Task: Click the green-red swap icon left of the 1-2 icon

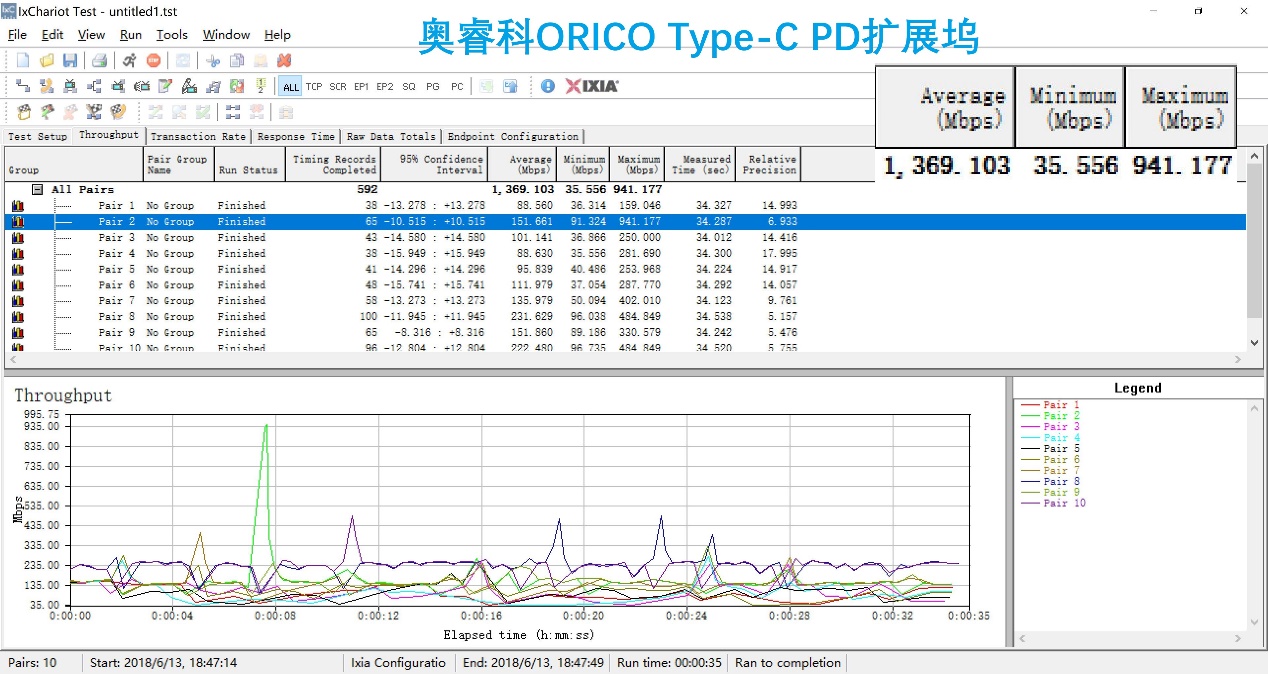Action: (x=237, y=86)
